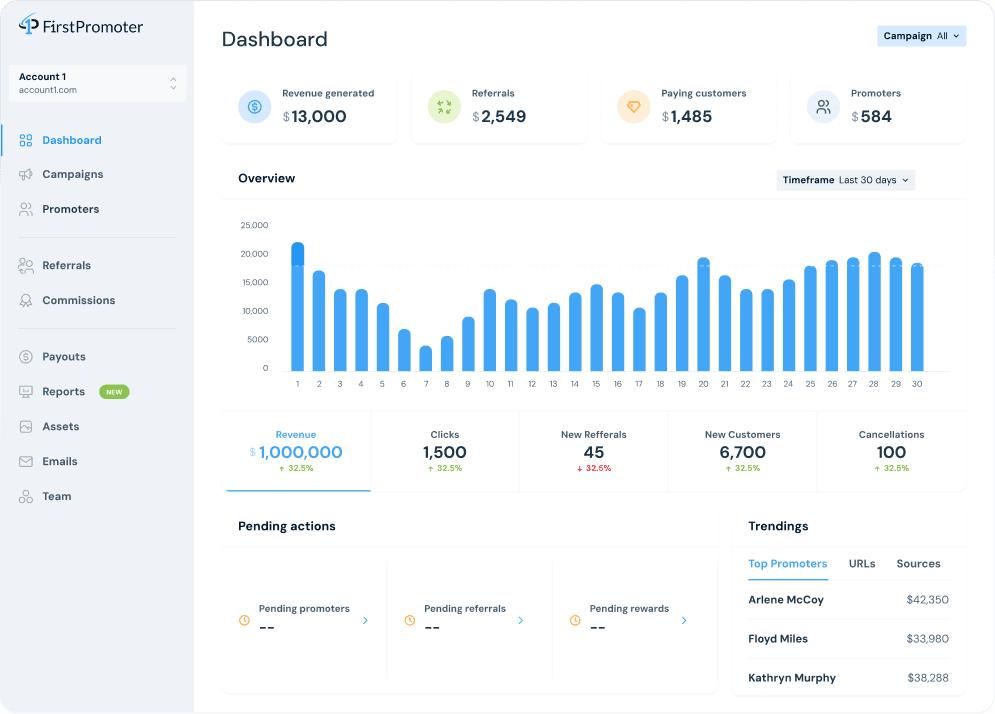The image size is (995, 714).
Task: Open Team from the sidebar
Action: [x=56, y=496]
